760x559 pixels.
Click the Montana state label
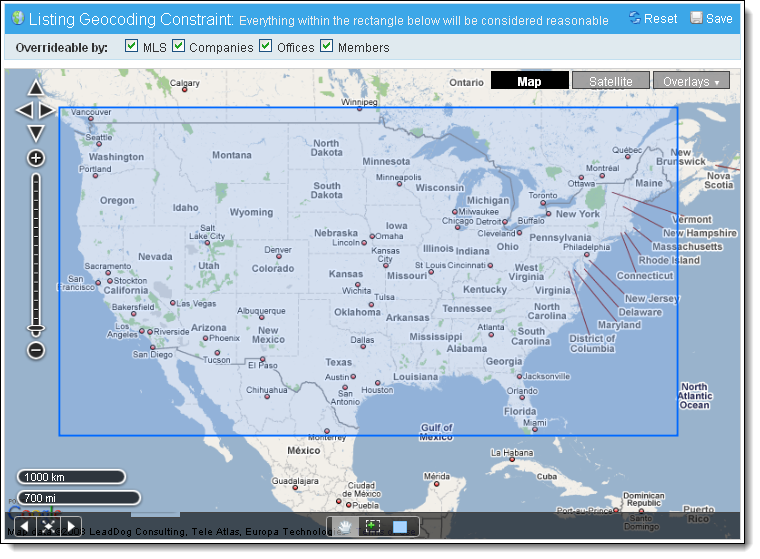[x=232, y=155]
